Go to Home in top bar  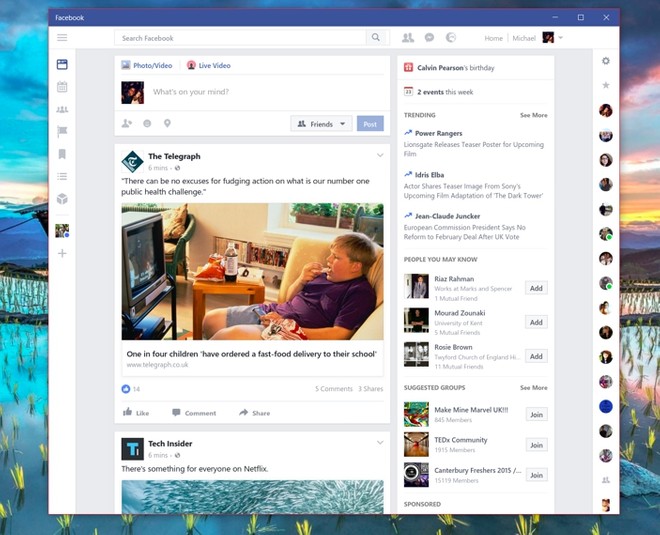point(493,38)
